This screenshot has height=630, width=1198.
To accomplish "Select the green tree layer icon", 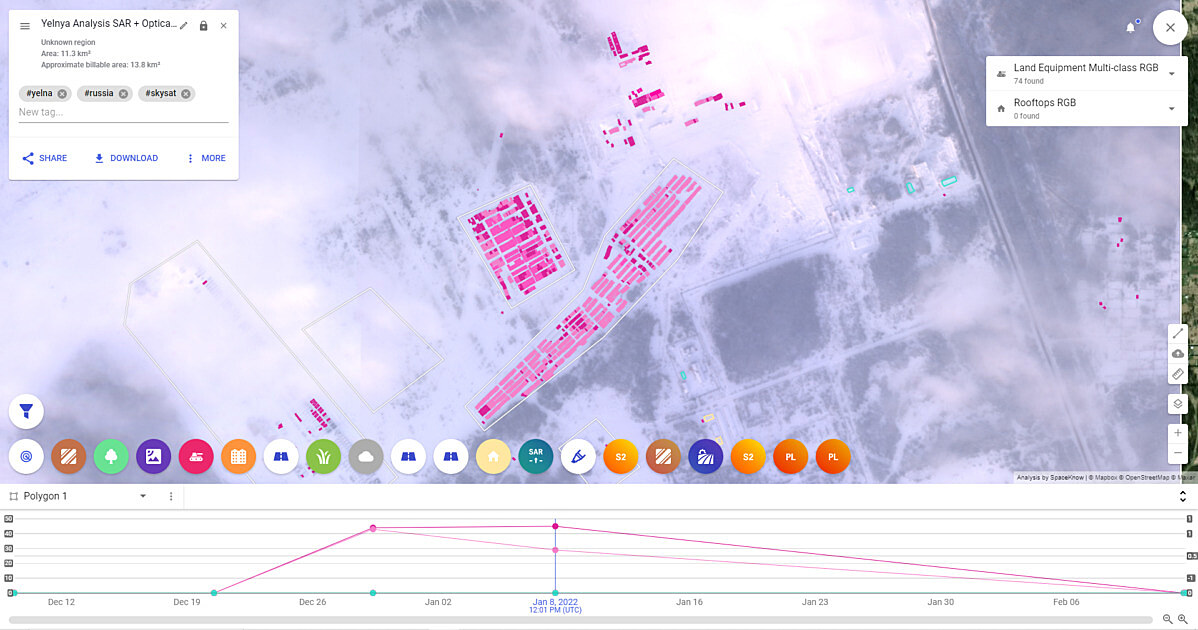I will click(x=111, y=456).
